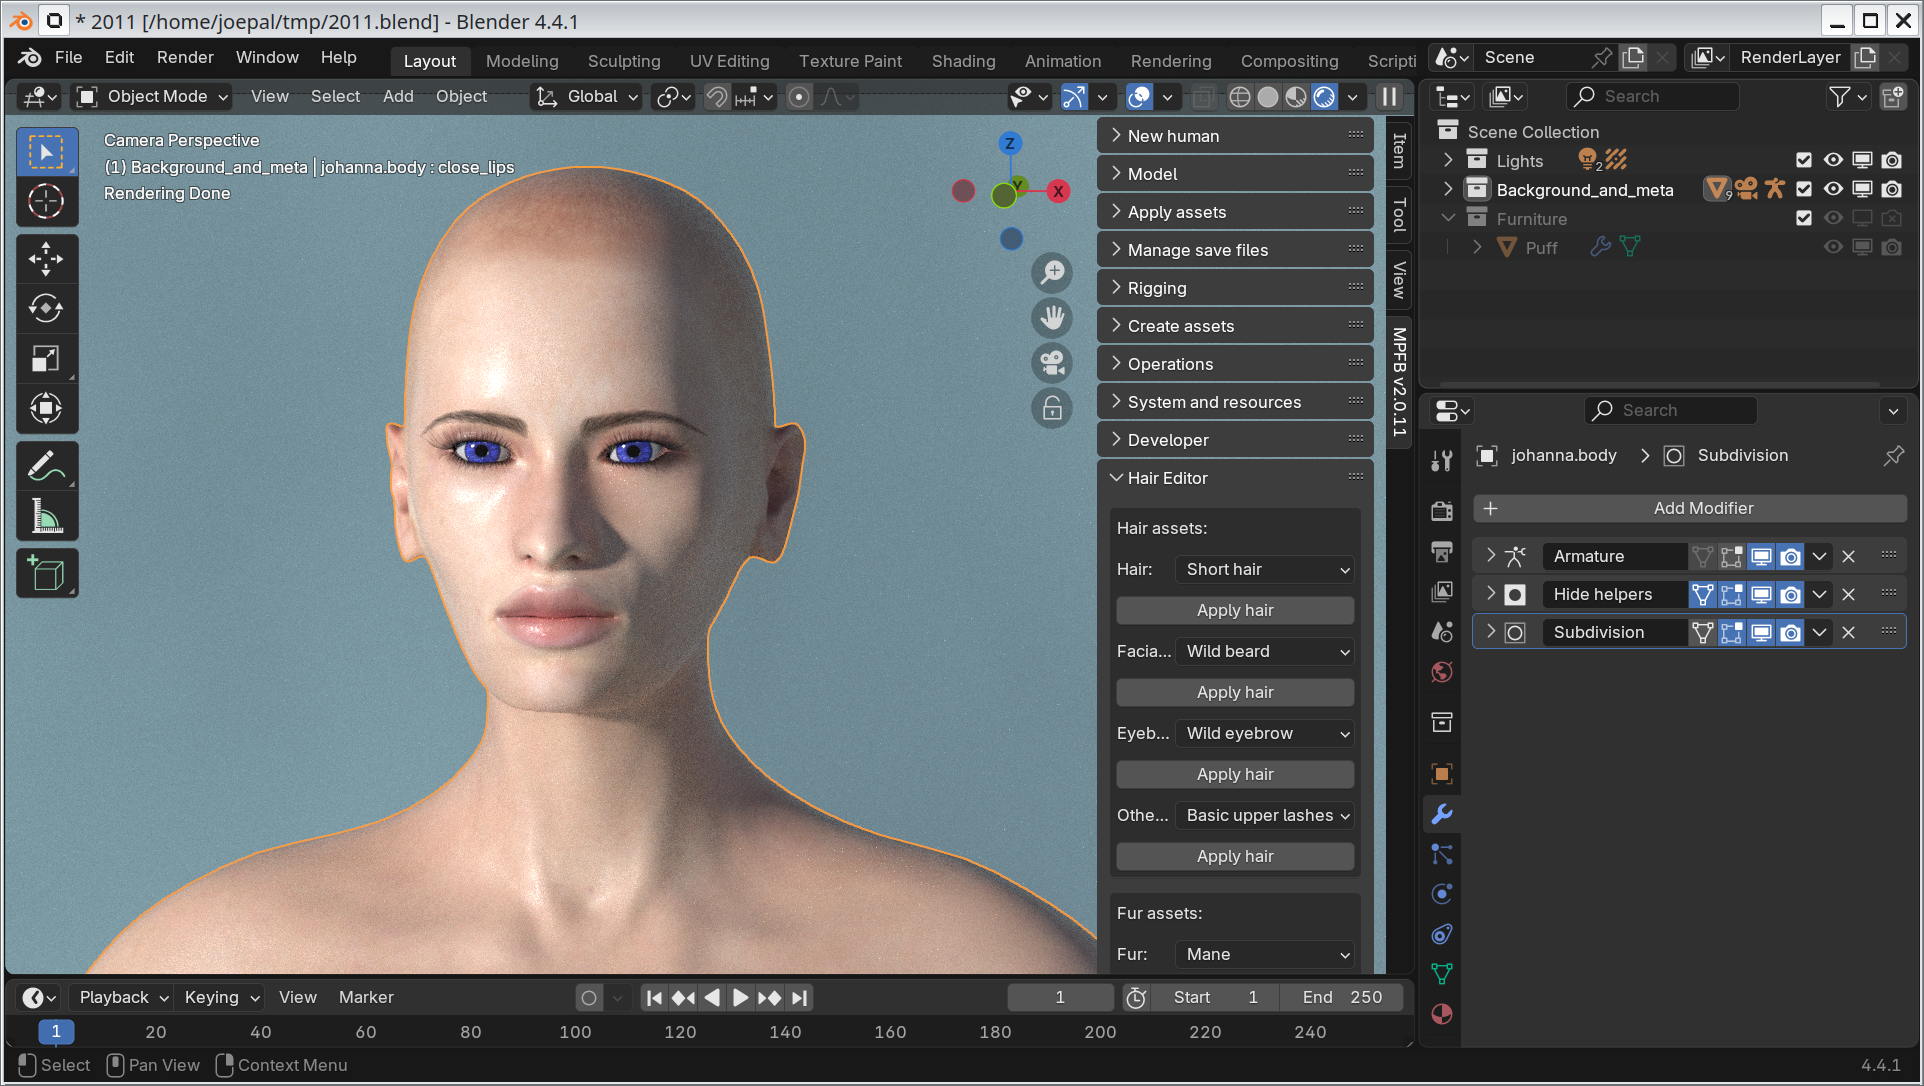Toggle Puff object visibility eye
1924x1086 pixels.
(1833, 247)
